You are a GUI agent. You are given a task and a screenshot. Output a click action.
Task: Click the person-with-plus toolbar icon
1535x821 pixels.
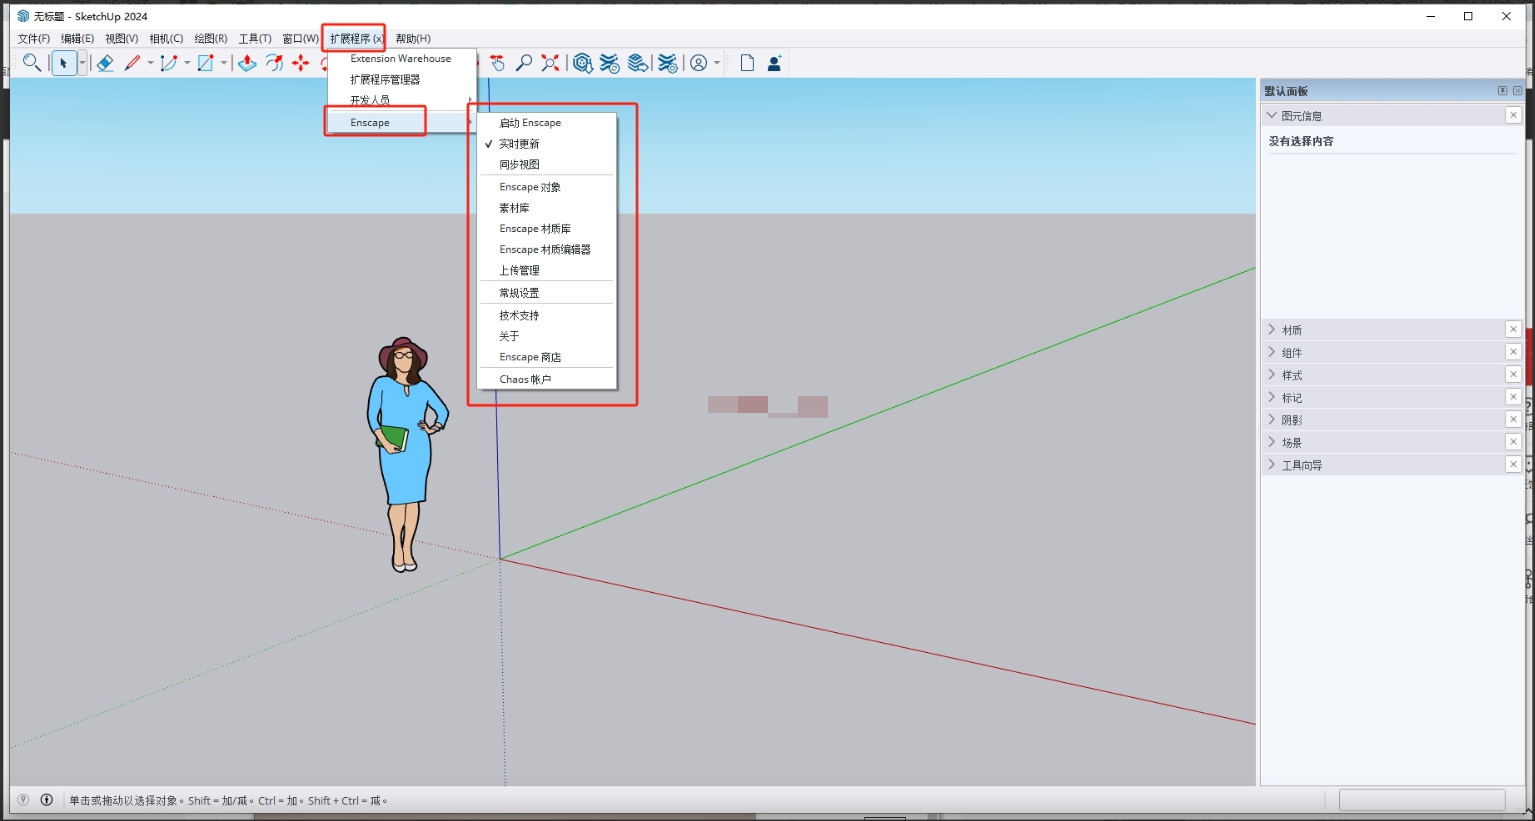point(774,63)
